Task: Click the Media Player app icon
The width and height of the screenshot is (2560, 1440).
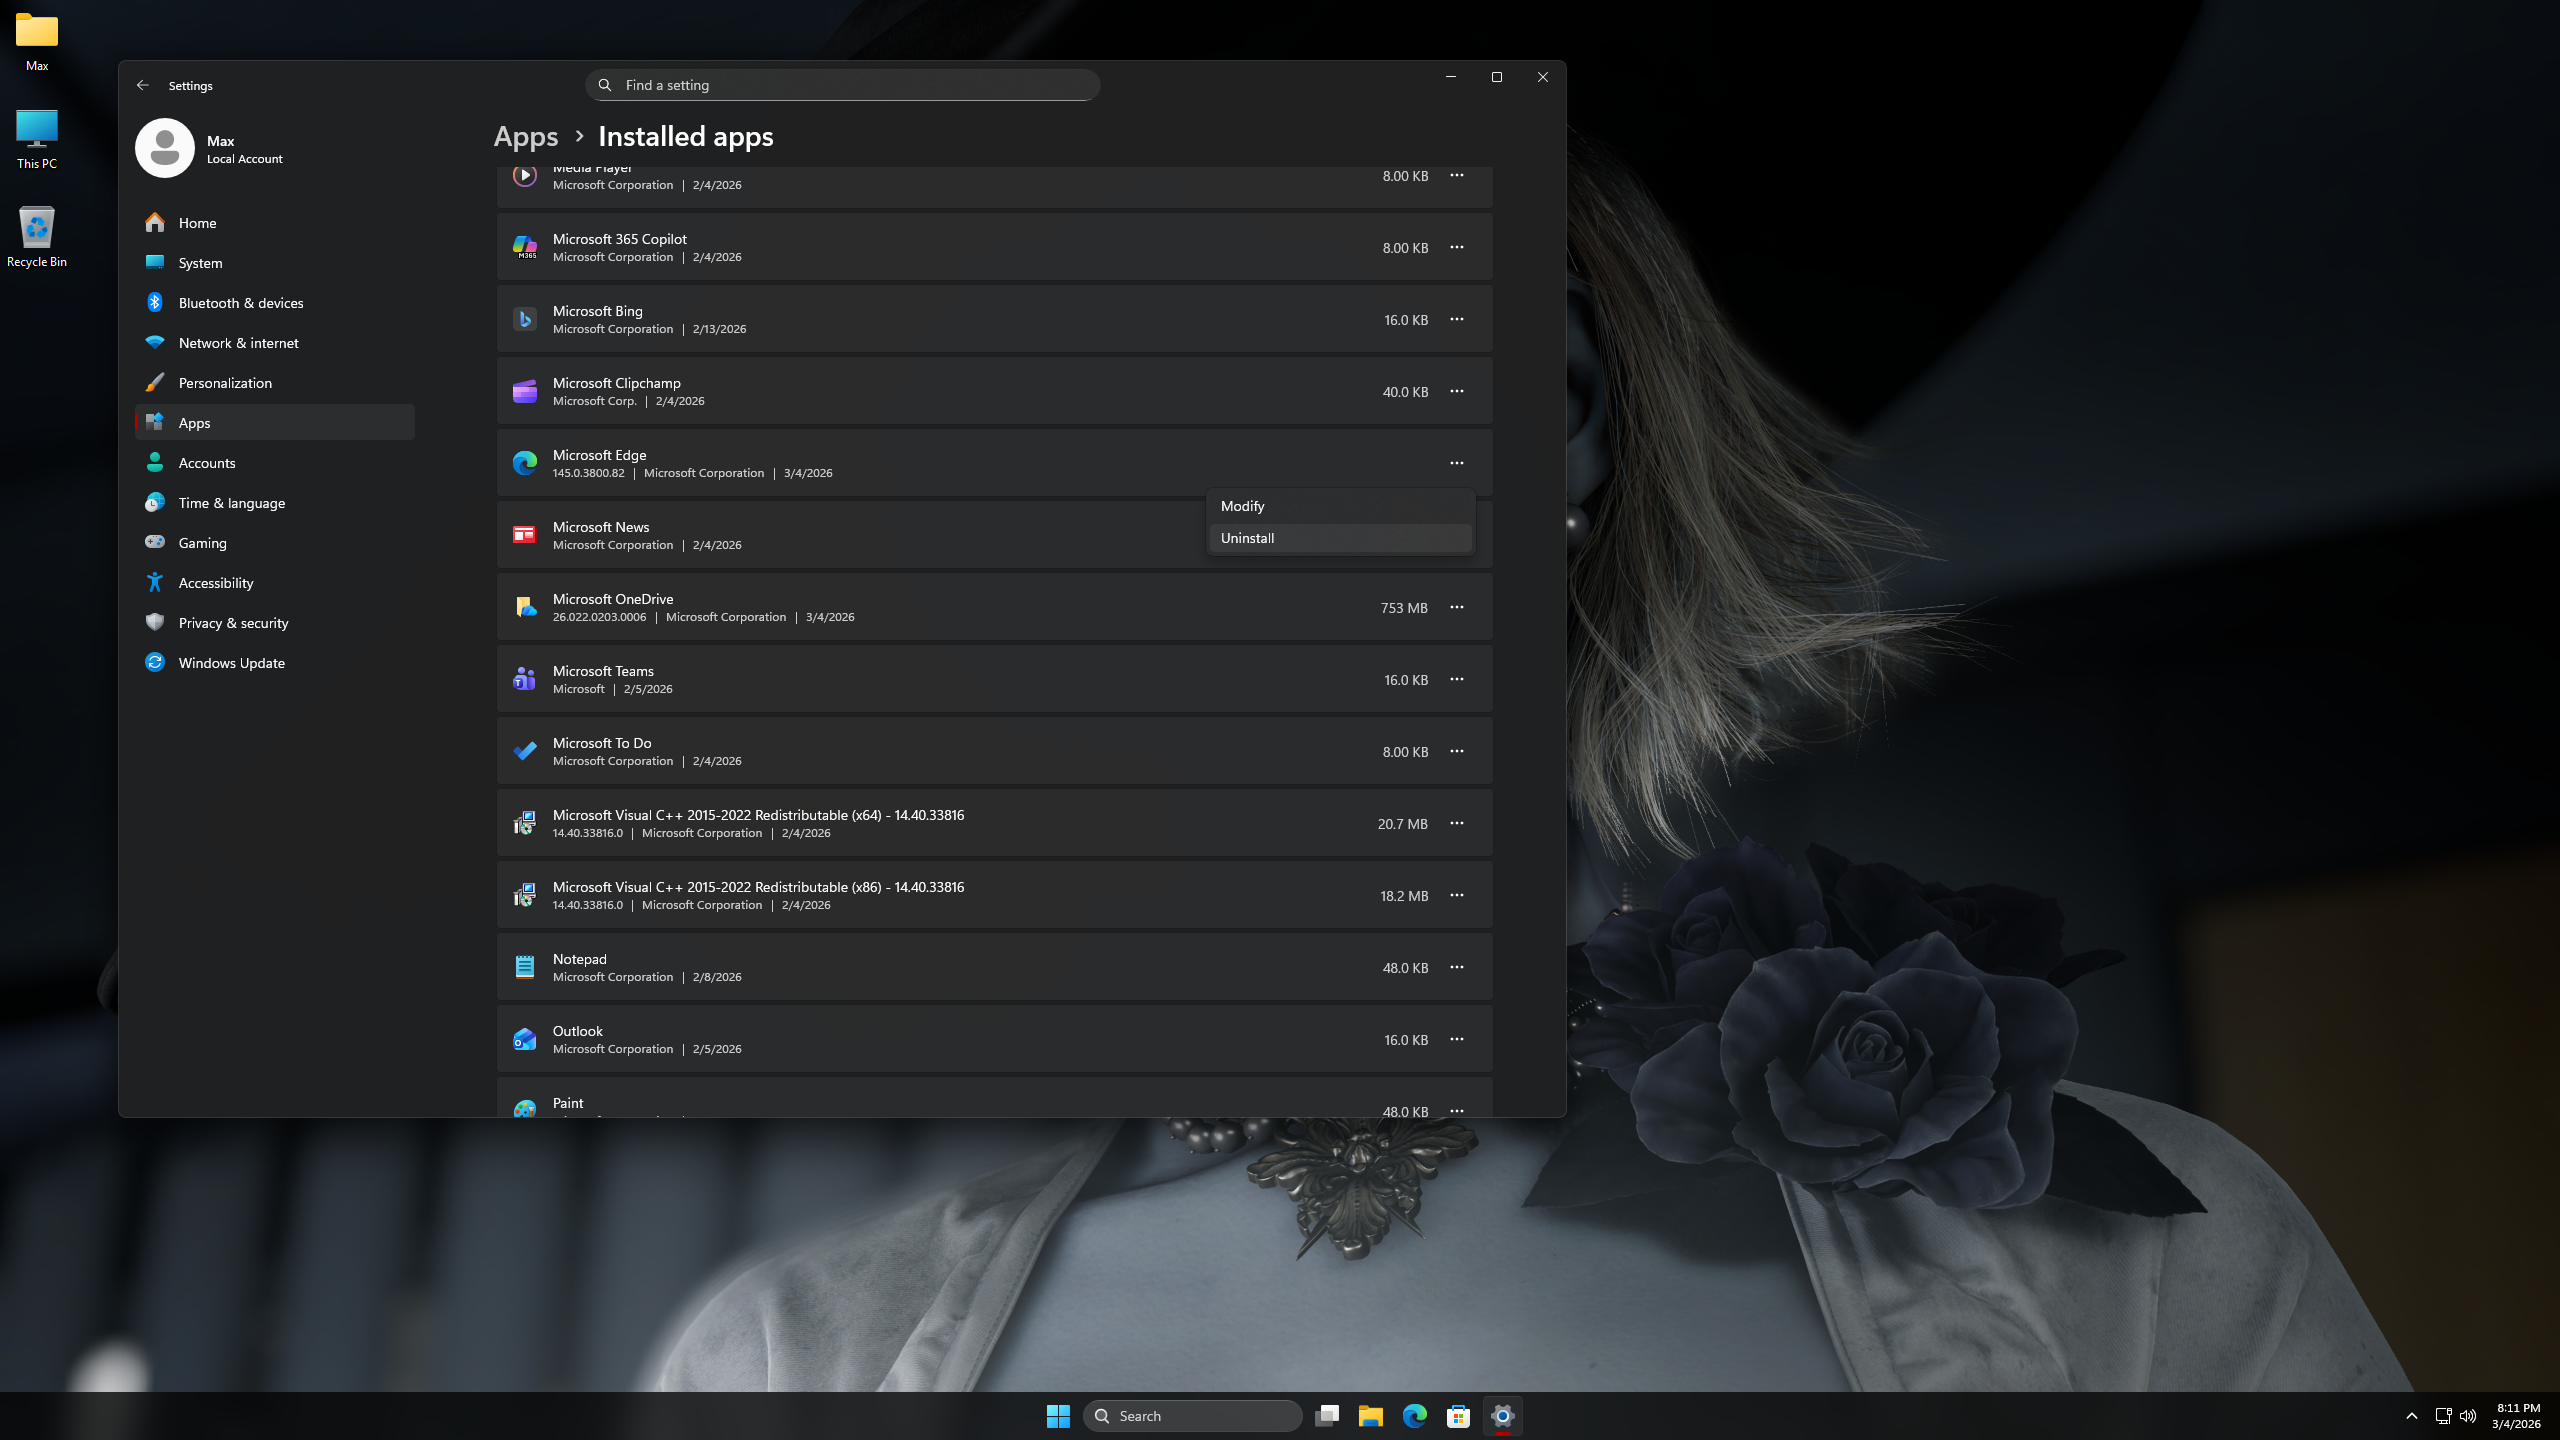Action: tap(525, 176)
